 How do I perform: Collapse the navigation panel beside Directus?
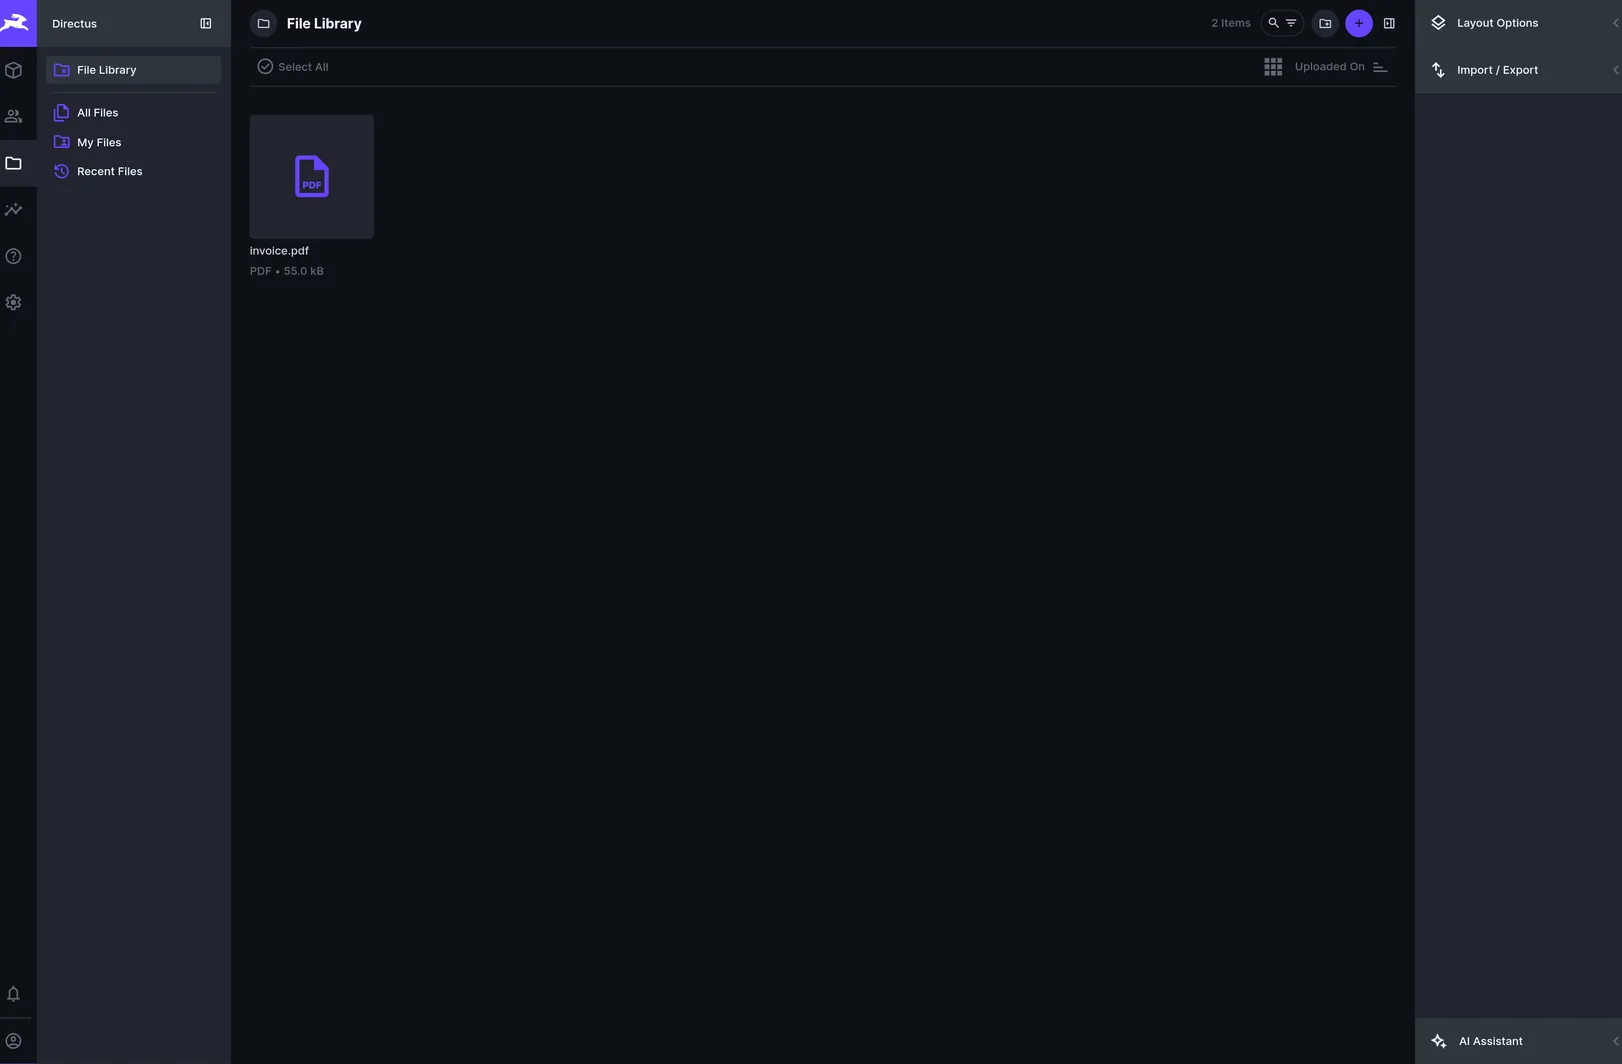[x=206, y=23]
